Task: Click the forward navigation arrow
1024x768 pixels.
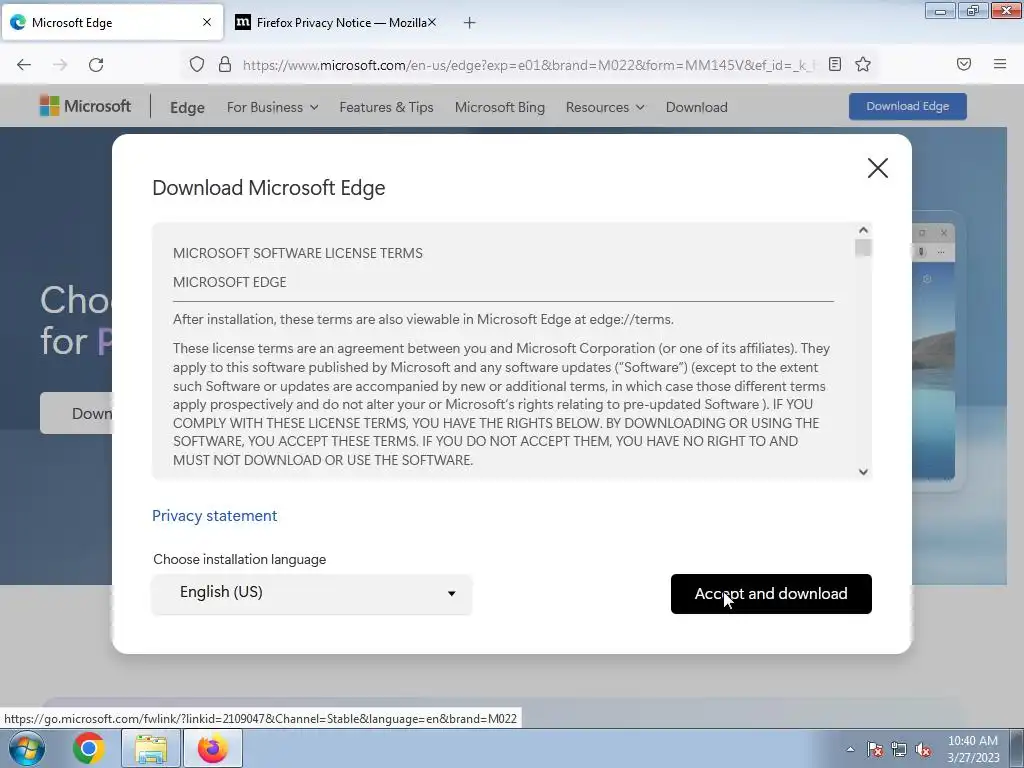Action: tap(60, 65)
